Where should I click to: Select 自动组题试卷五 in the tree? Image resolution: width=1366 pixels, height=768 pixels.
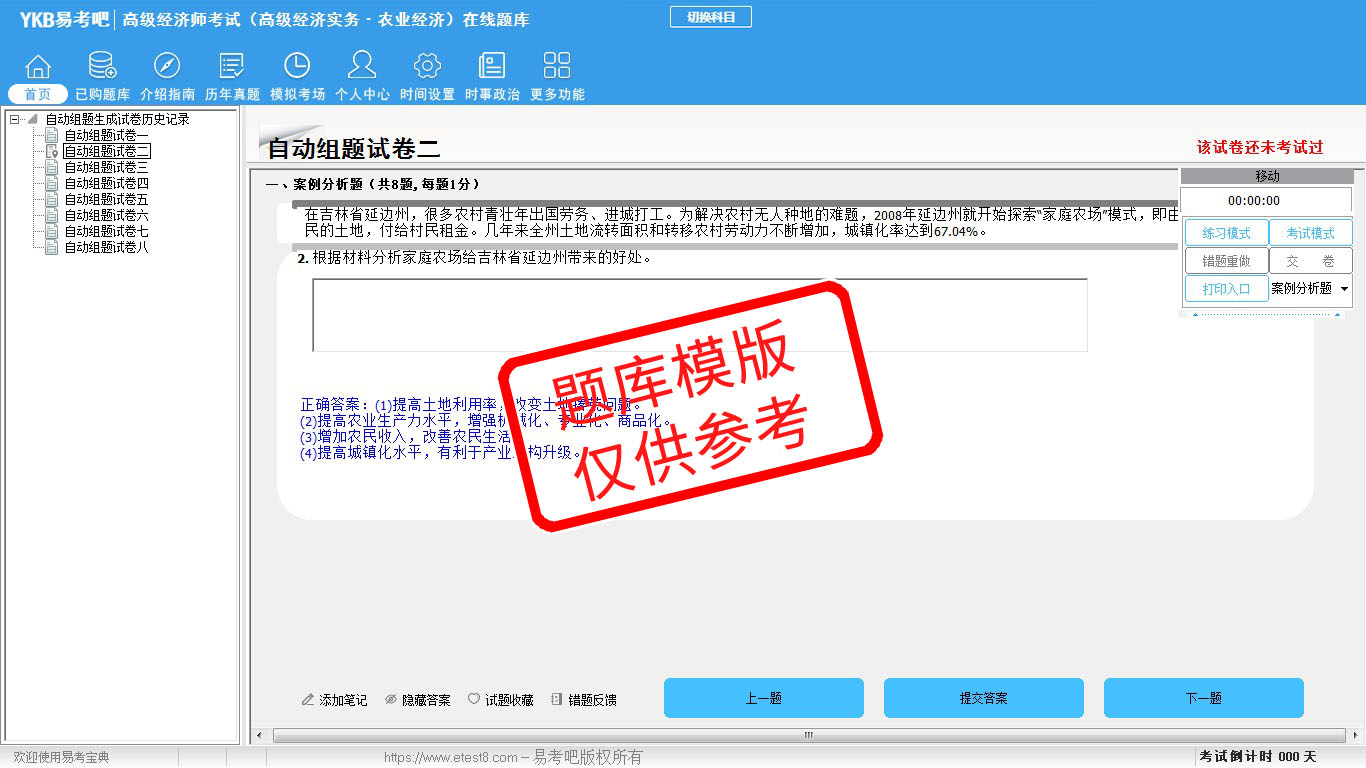[x=106, y=200]
